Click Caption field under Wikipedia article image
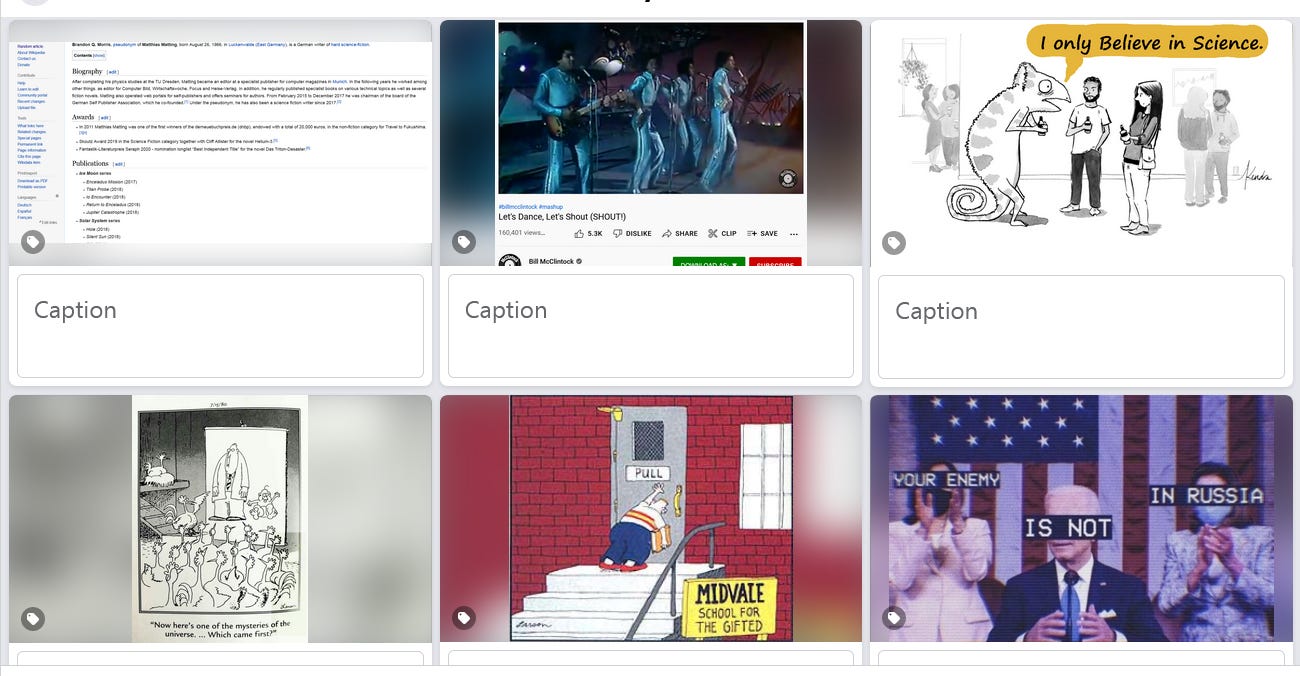1300x676 pixels. [220, 326]
